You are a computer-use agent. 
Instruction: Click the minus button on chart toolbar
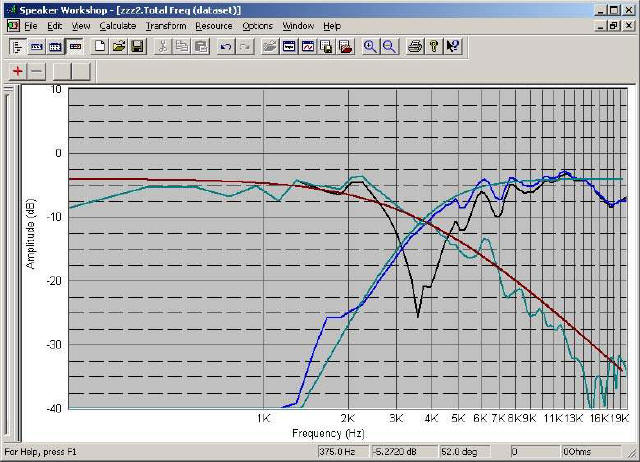pyautogui.click(x=36, y=71)
